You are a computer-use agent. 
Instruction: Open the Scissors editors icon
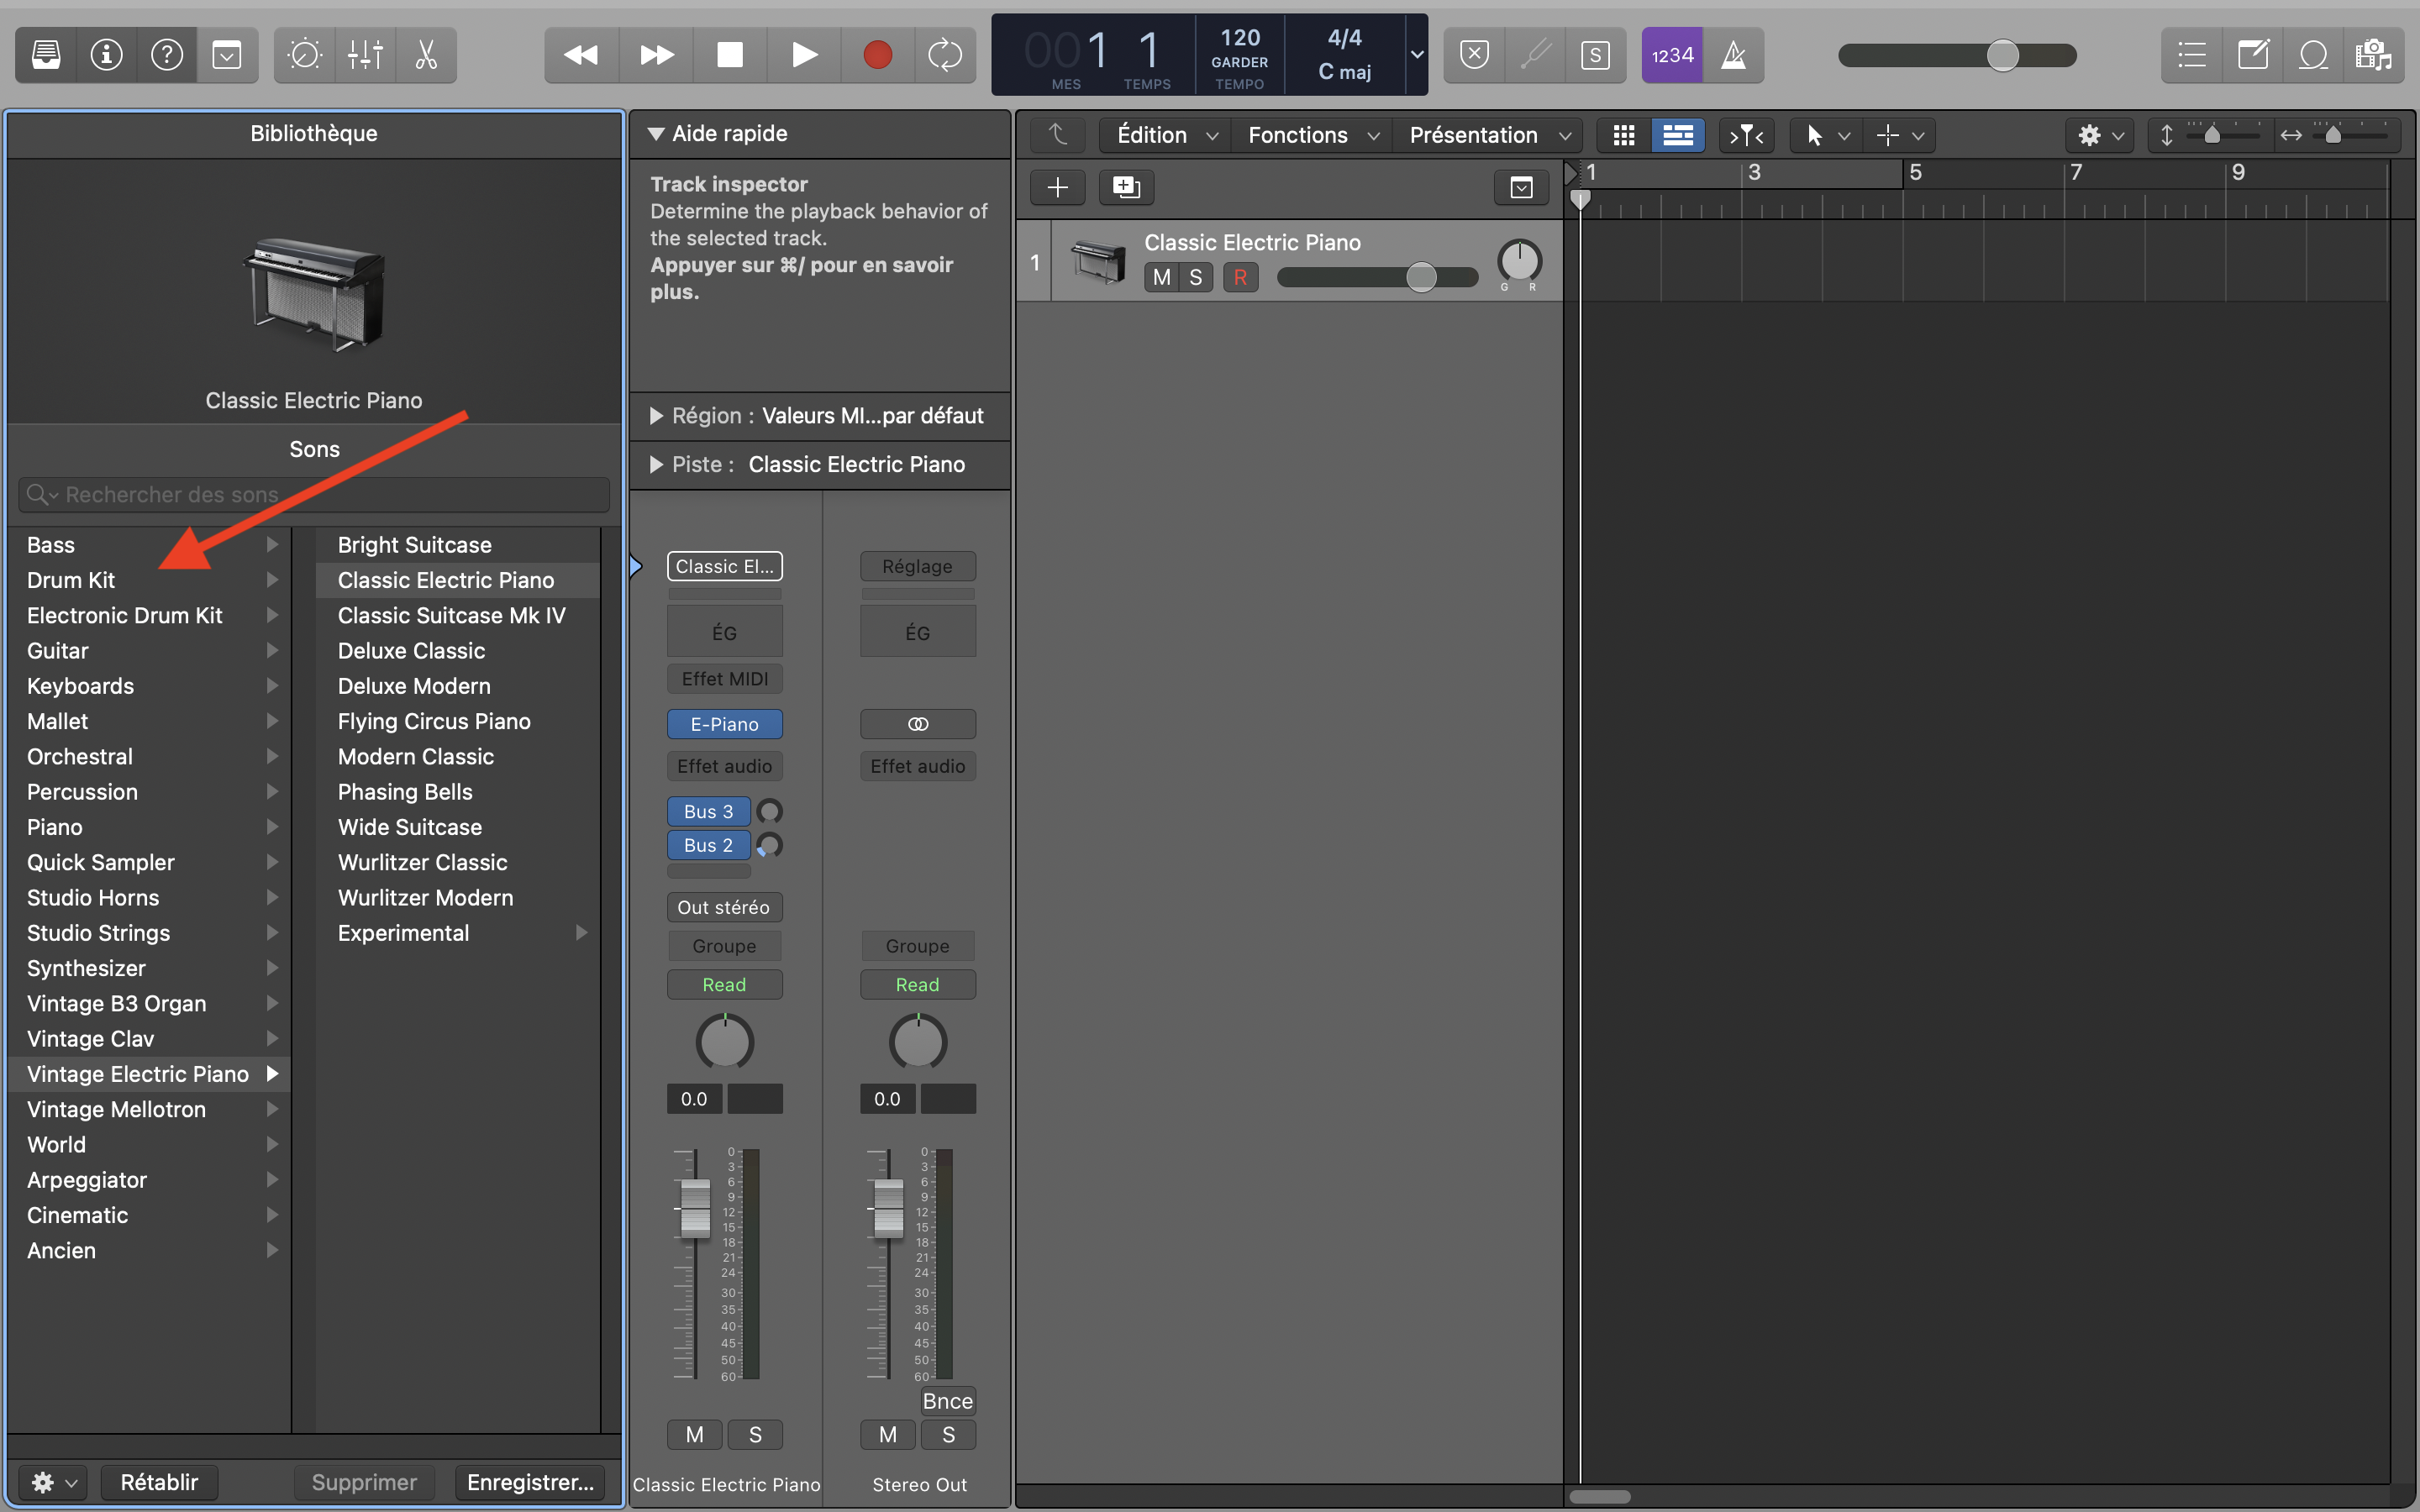tap(426, 55)
